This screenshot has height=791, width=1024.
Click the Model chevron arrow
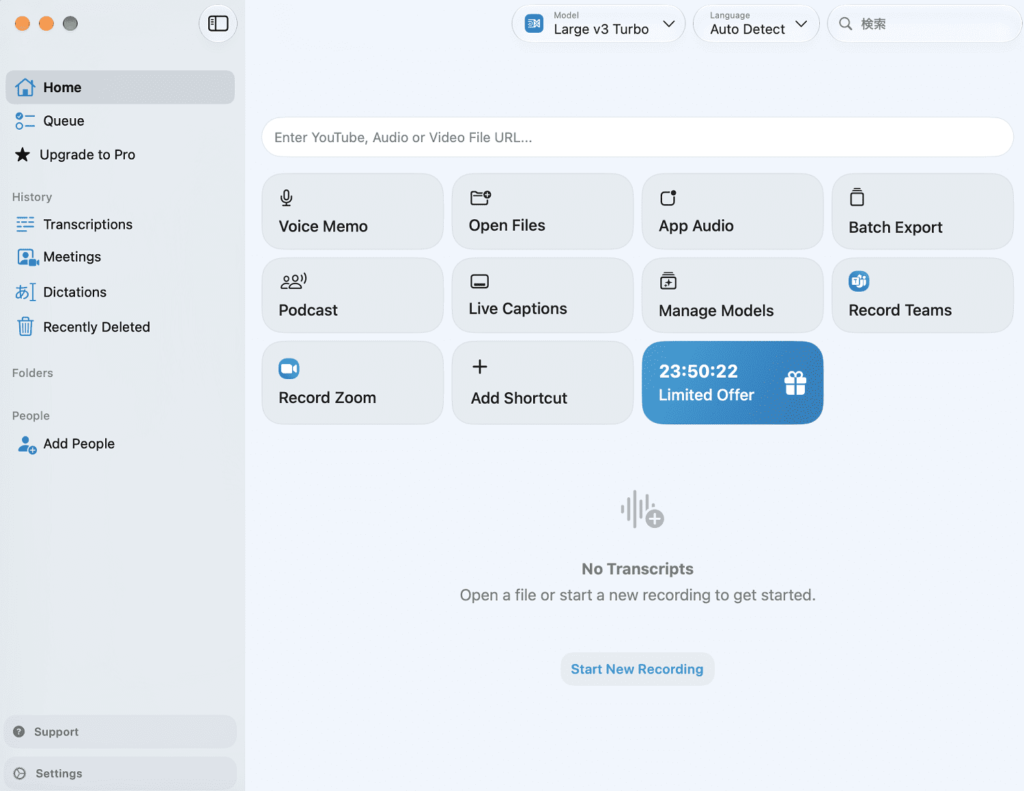click(x=669, y=24)
